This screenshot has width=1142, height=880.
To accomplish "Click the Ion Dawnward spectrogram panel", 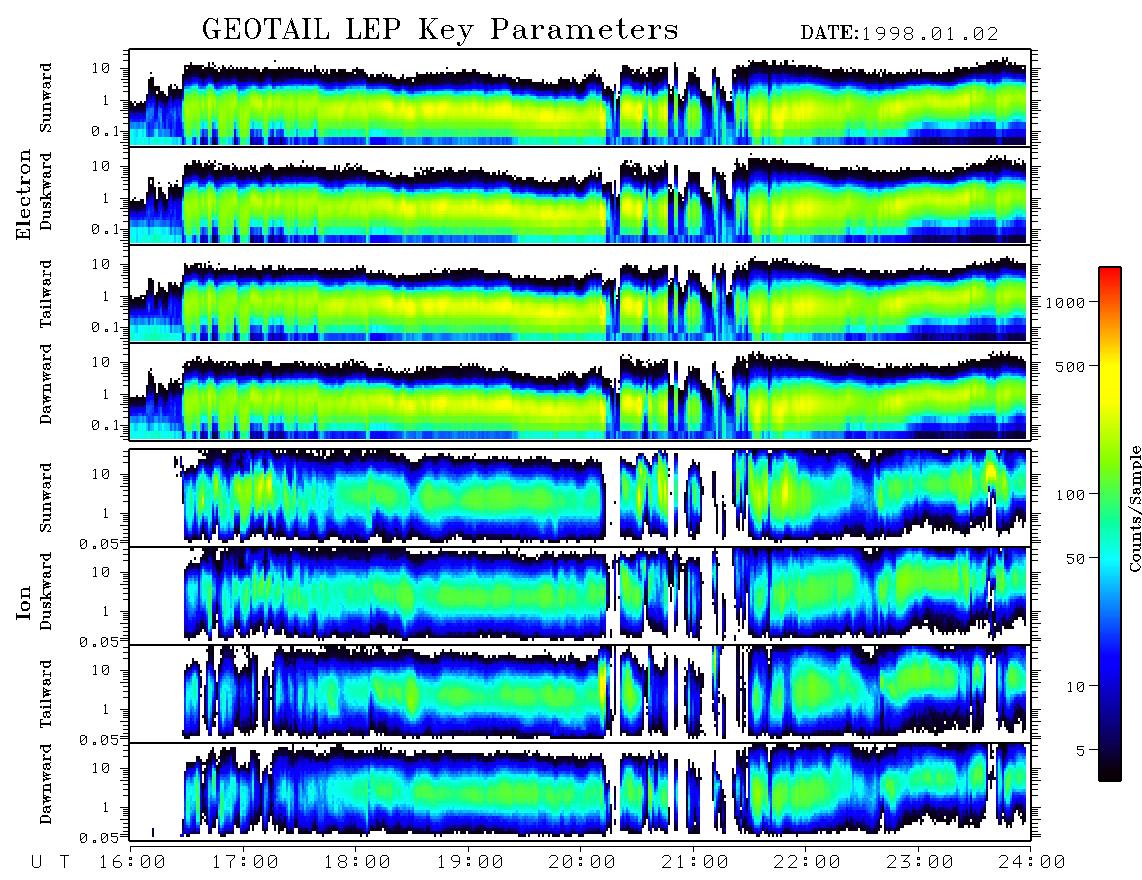I will [580, 791].
